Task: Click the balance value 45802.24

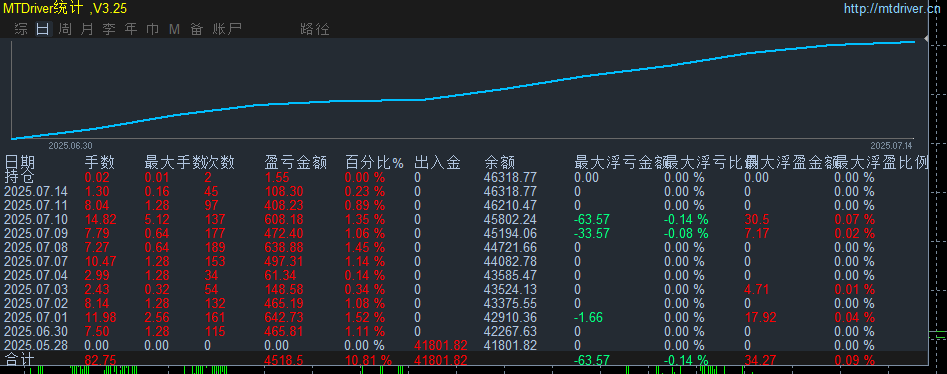Action: pos(510,219)
